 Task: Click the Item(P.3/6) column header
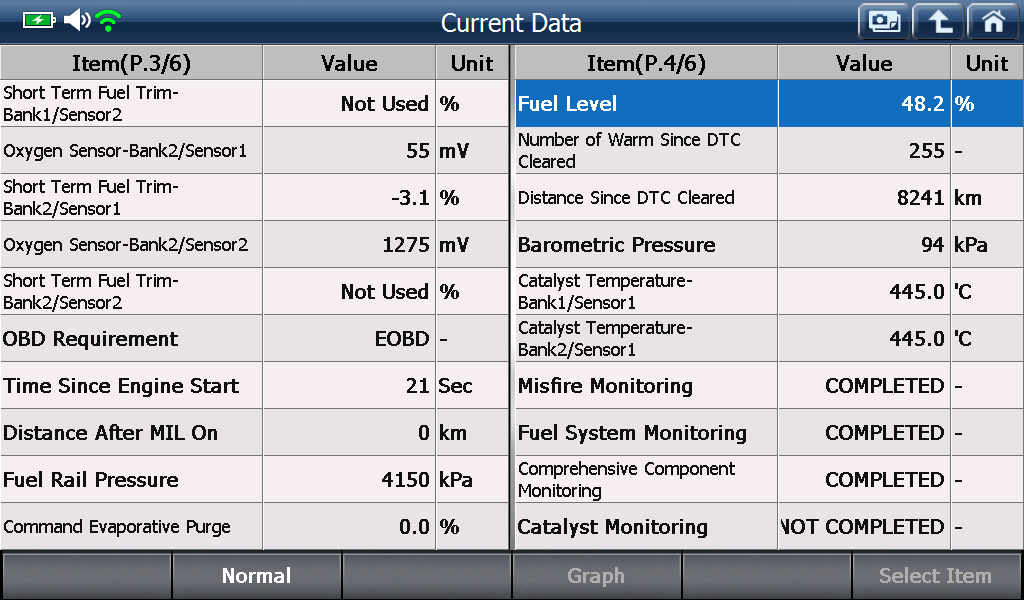131,63
